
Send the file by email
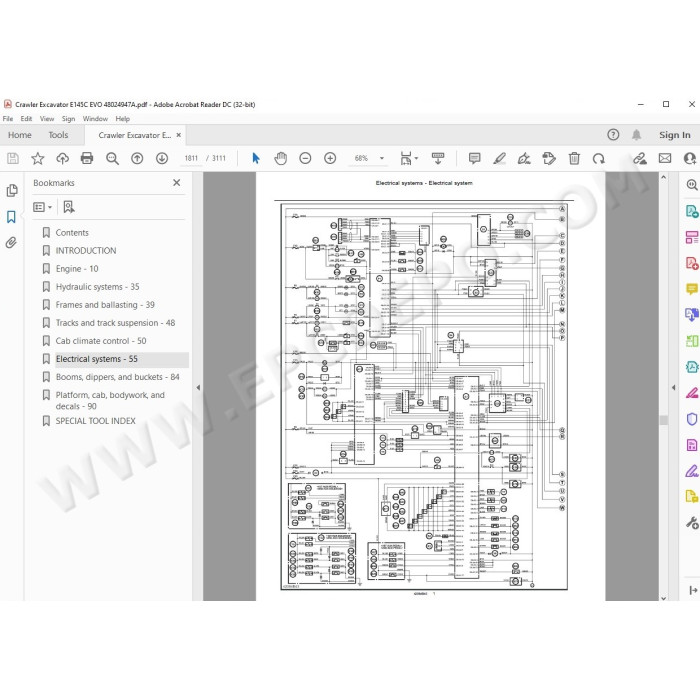tap(665, 158)
